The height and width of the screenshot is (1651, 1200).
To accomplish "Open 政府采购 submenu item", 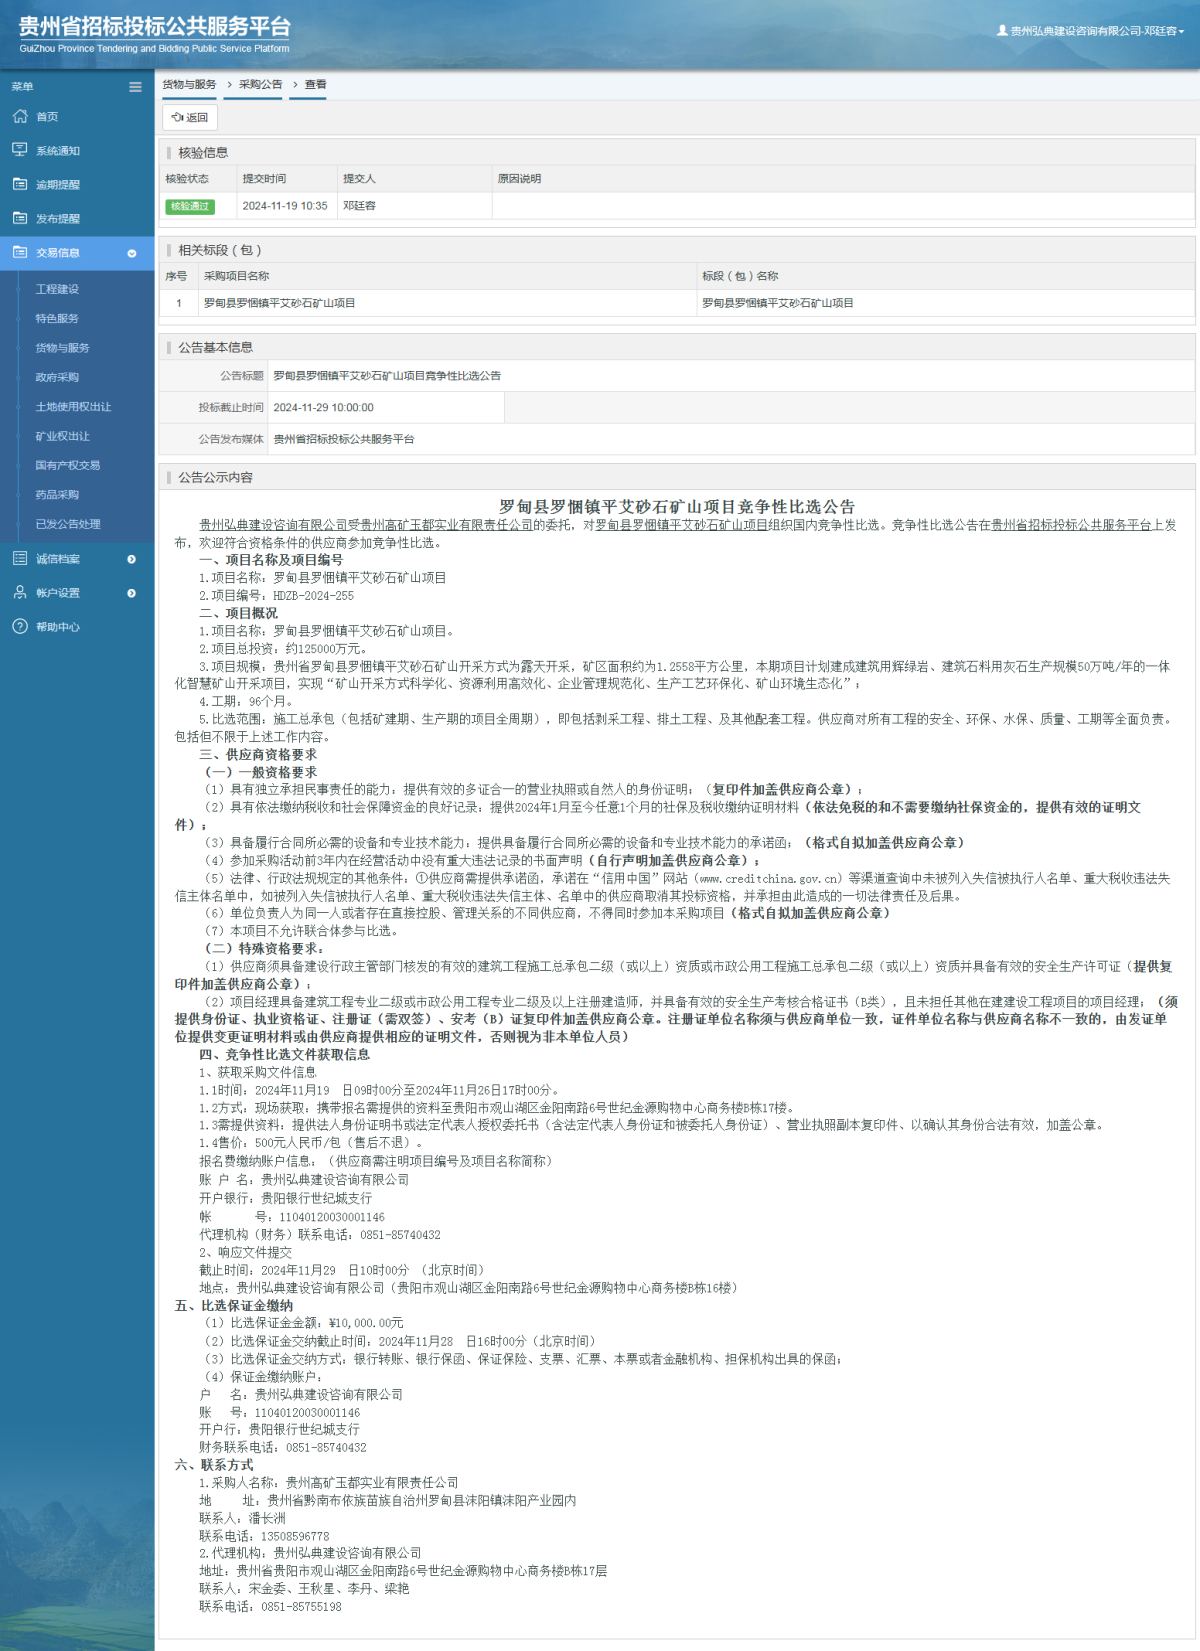I will click(57, 377).
